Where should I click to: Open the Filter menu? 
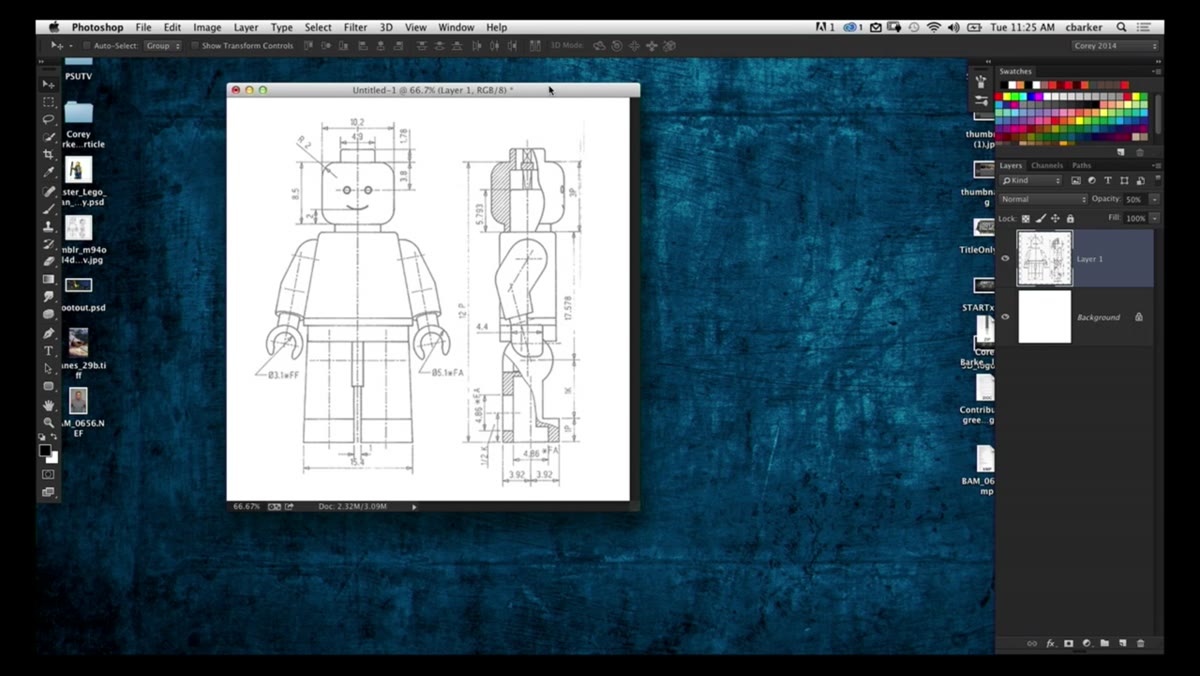(355, 27)
